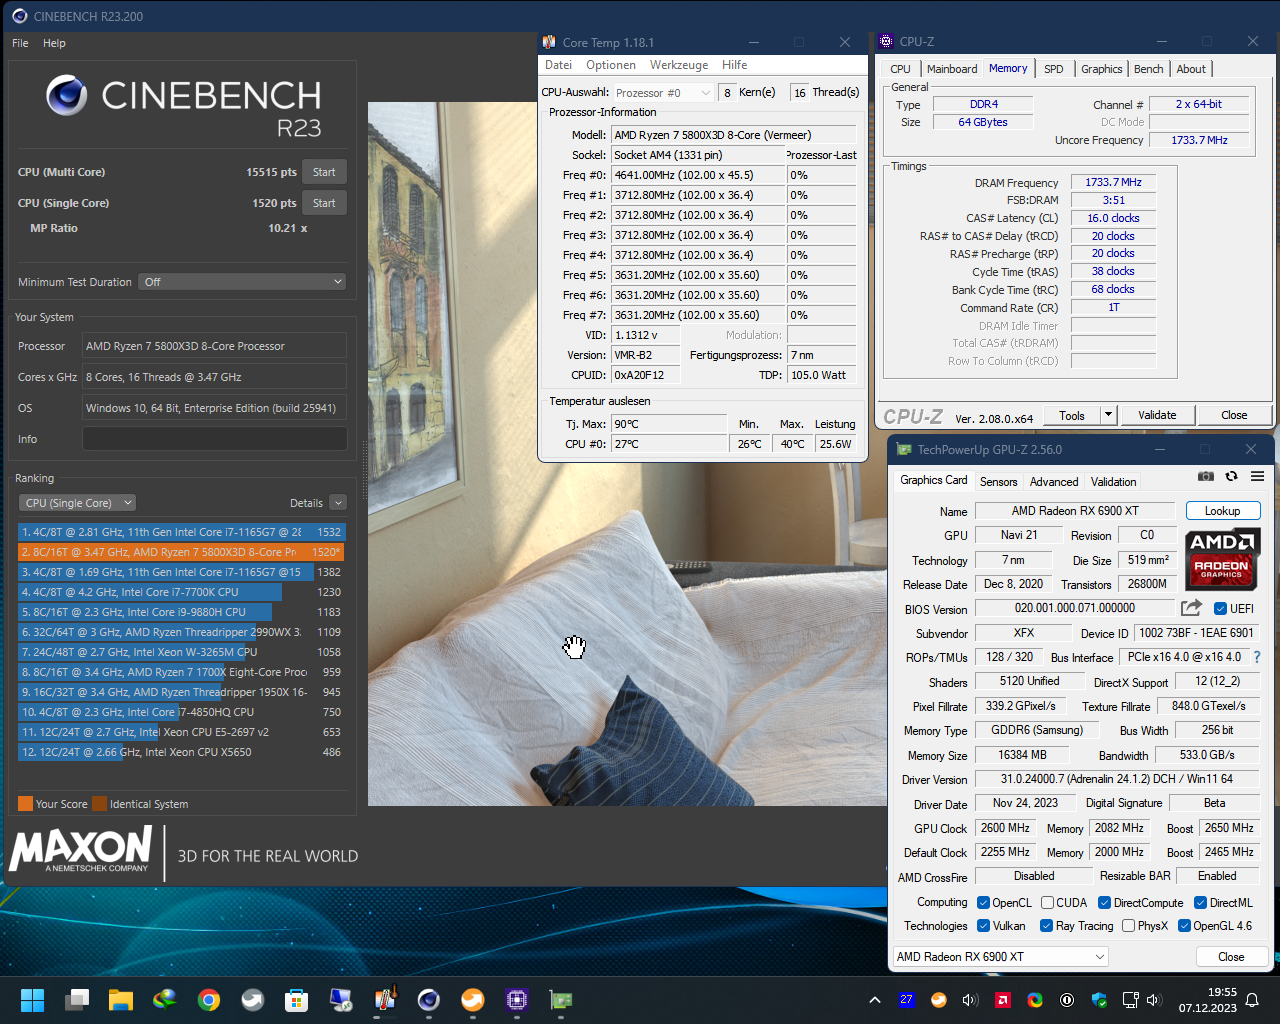This screenshot has height=1024, width=1280.
Task: Open the CPU-Z Tools dropdown arrow
Action: (1108, 415)
